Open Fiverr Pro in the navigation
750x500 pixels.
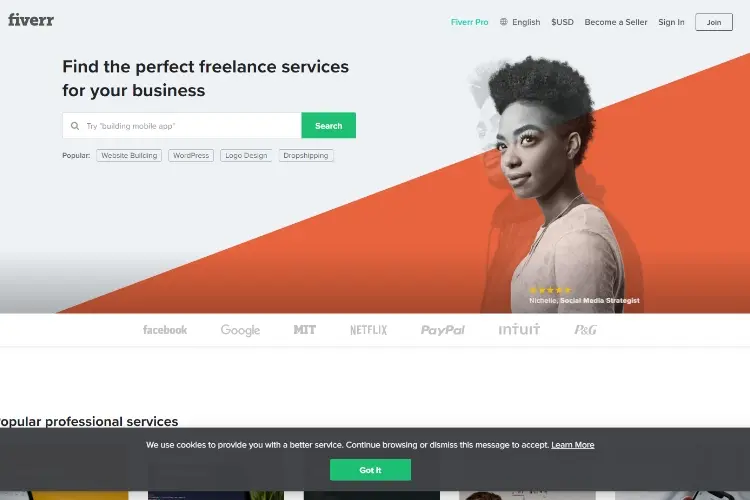(x=469, y=22)
